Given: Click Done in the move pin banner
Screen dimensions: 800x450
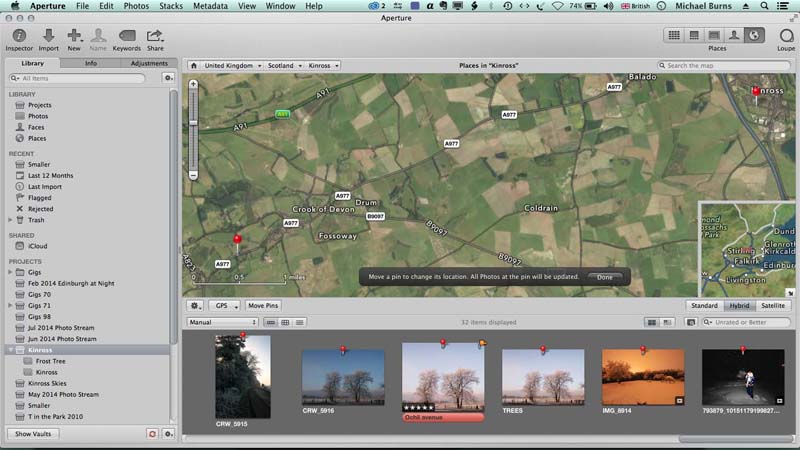Looking at the screenshot, I should click(605, 277).
